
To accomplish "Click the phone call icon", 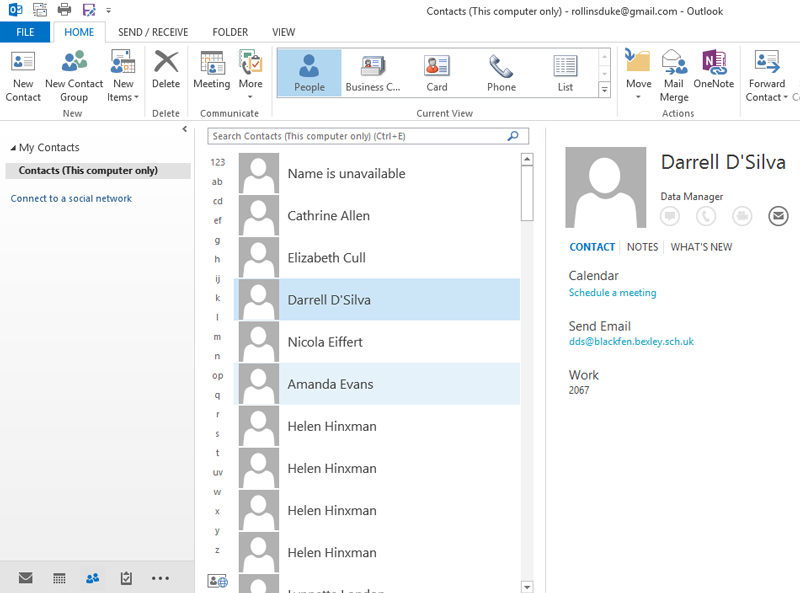I will coord(706,216).
